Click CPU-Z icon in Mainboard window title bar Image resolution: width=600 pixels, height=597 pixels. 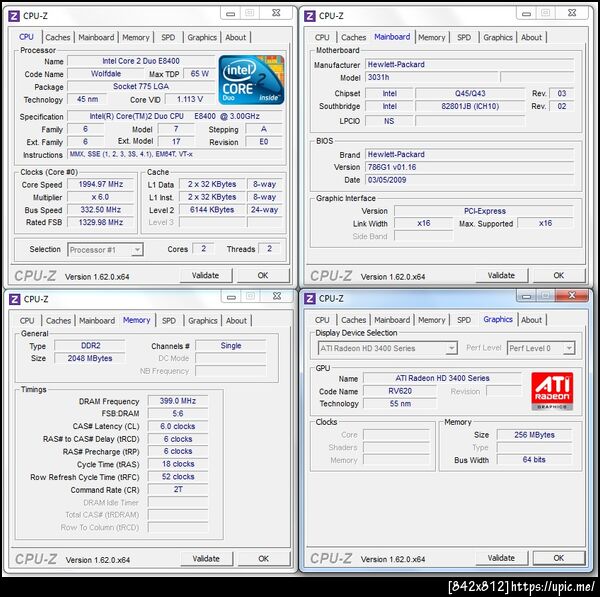(x=310, y=16)
